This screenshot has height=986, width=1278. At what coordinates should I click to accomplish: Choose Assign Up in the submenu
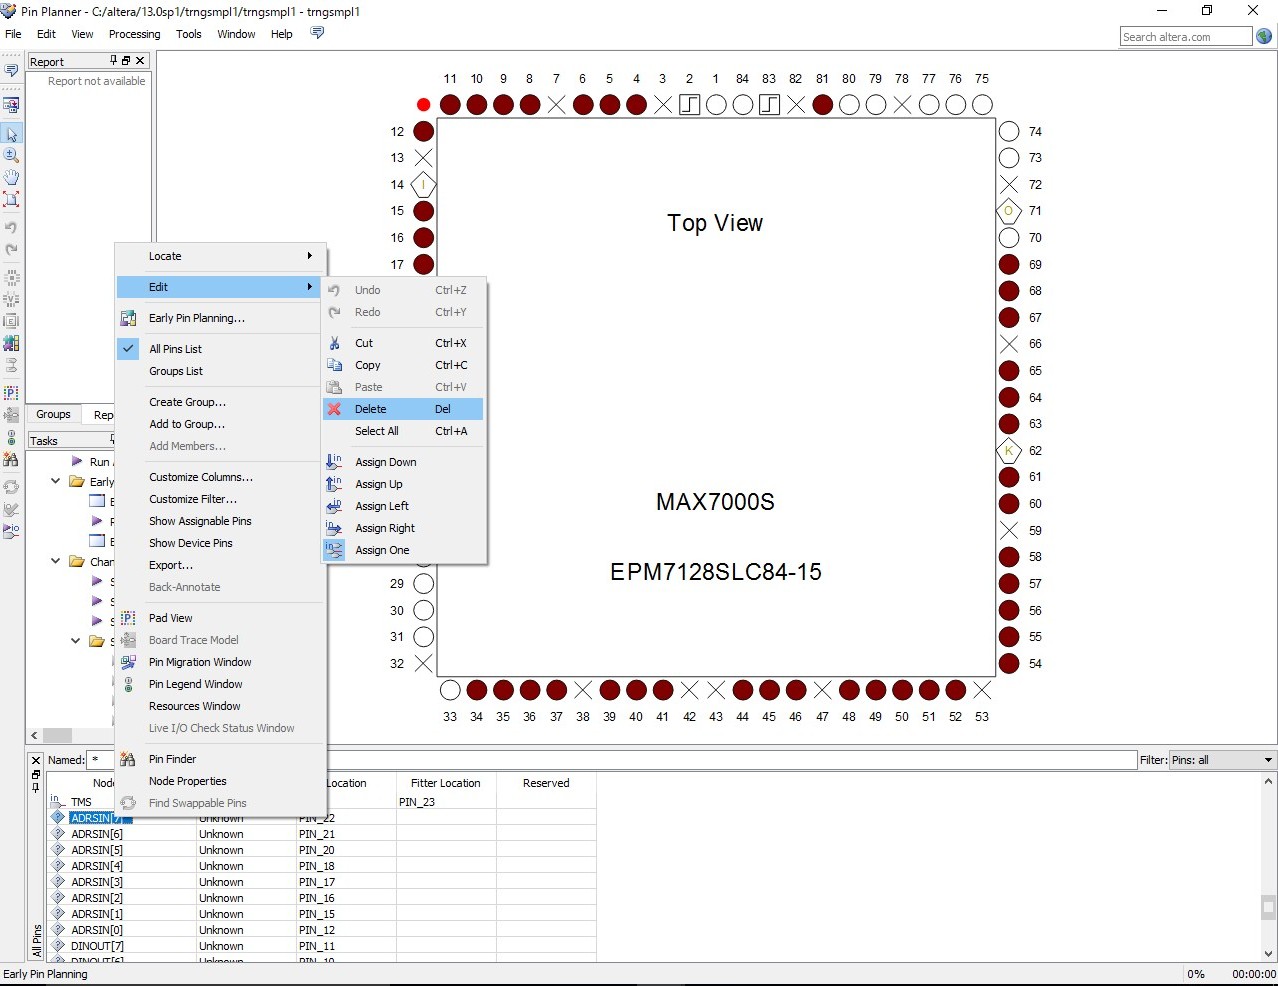[x=403, y=484]
